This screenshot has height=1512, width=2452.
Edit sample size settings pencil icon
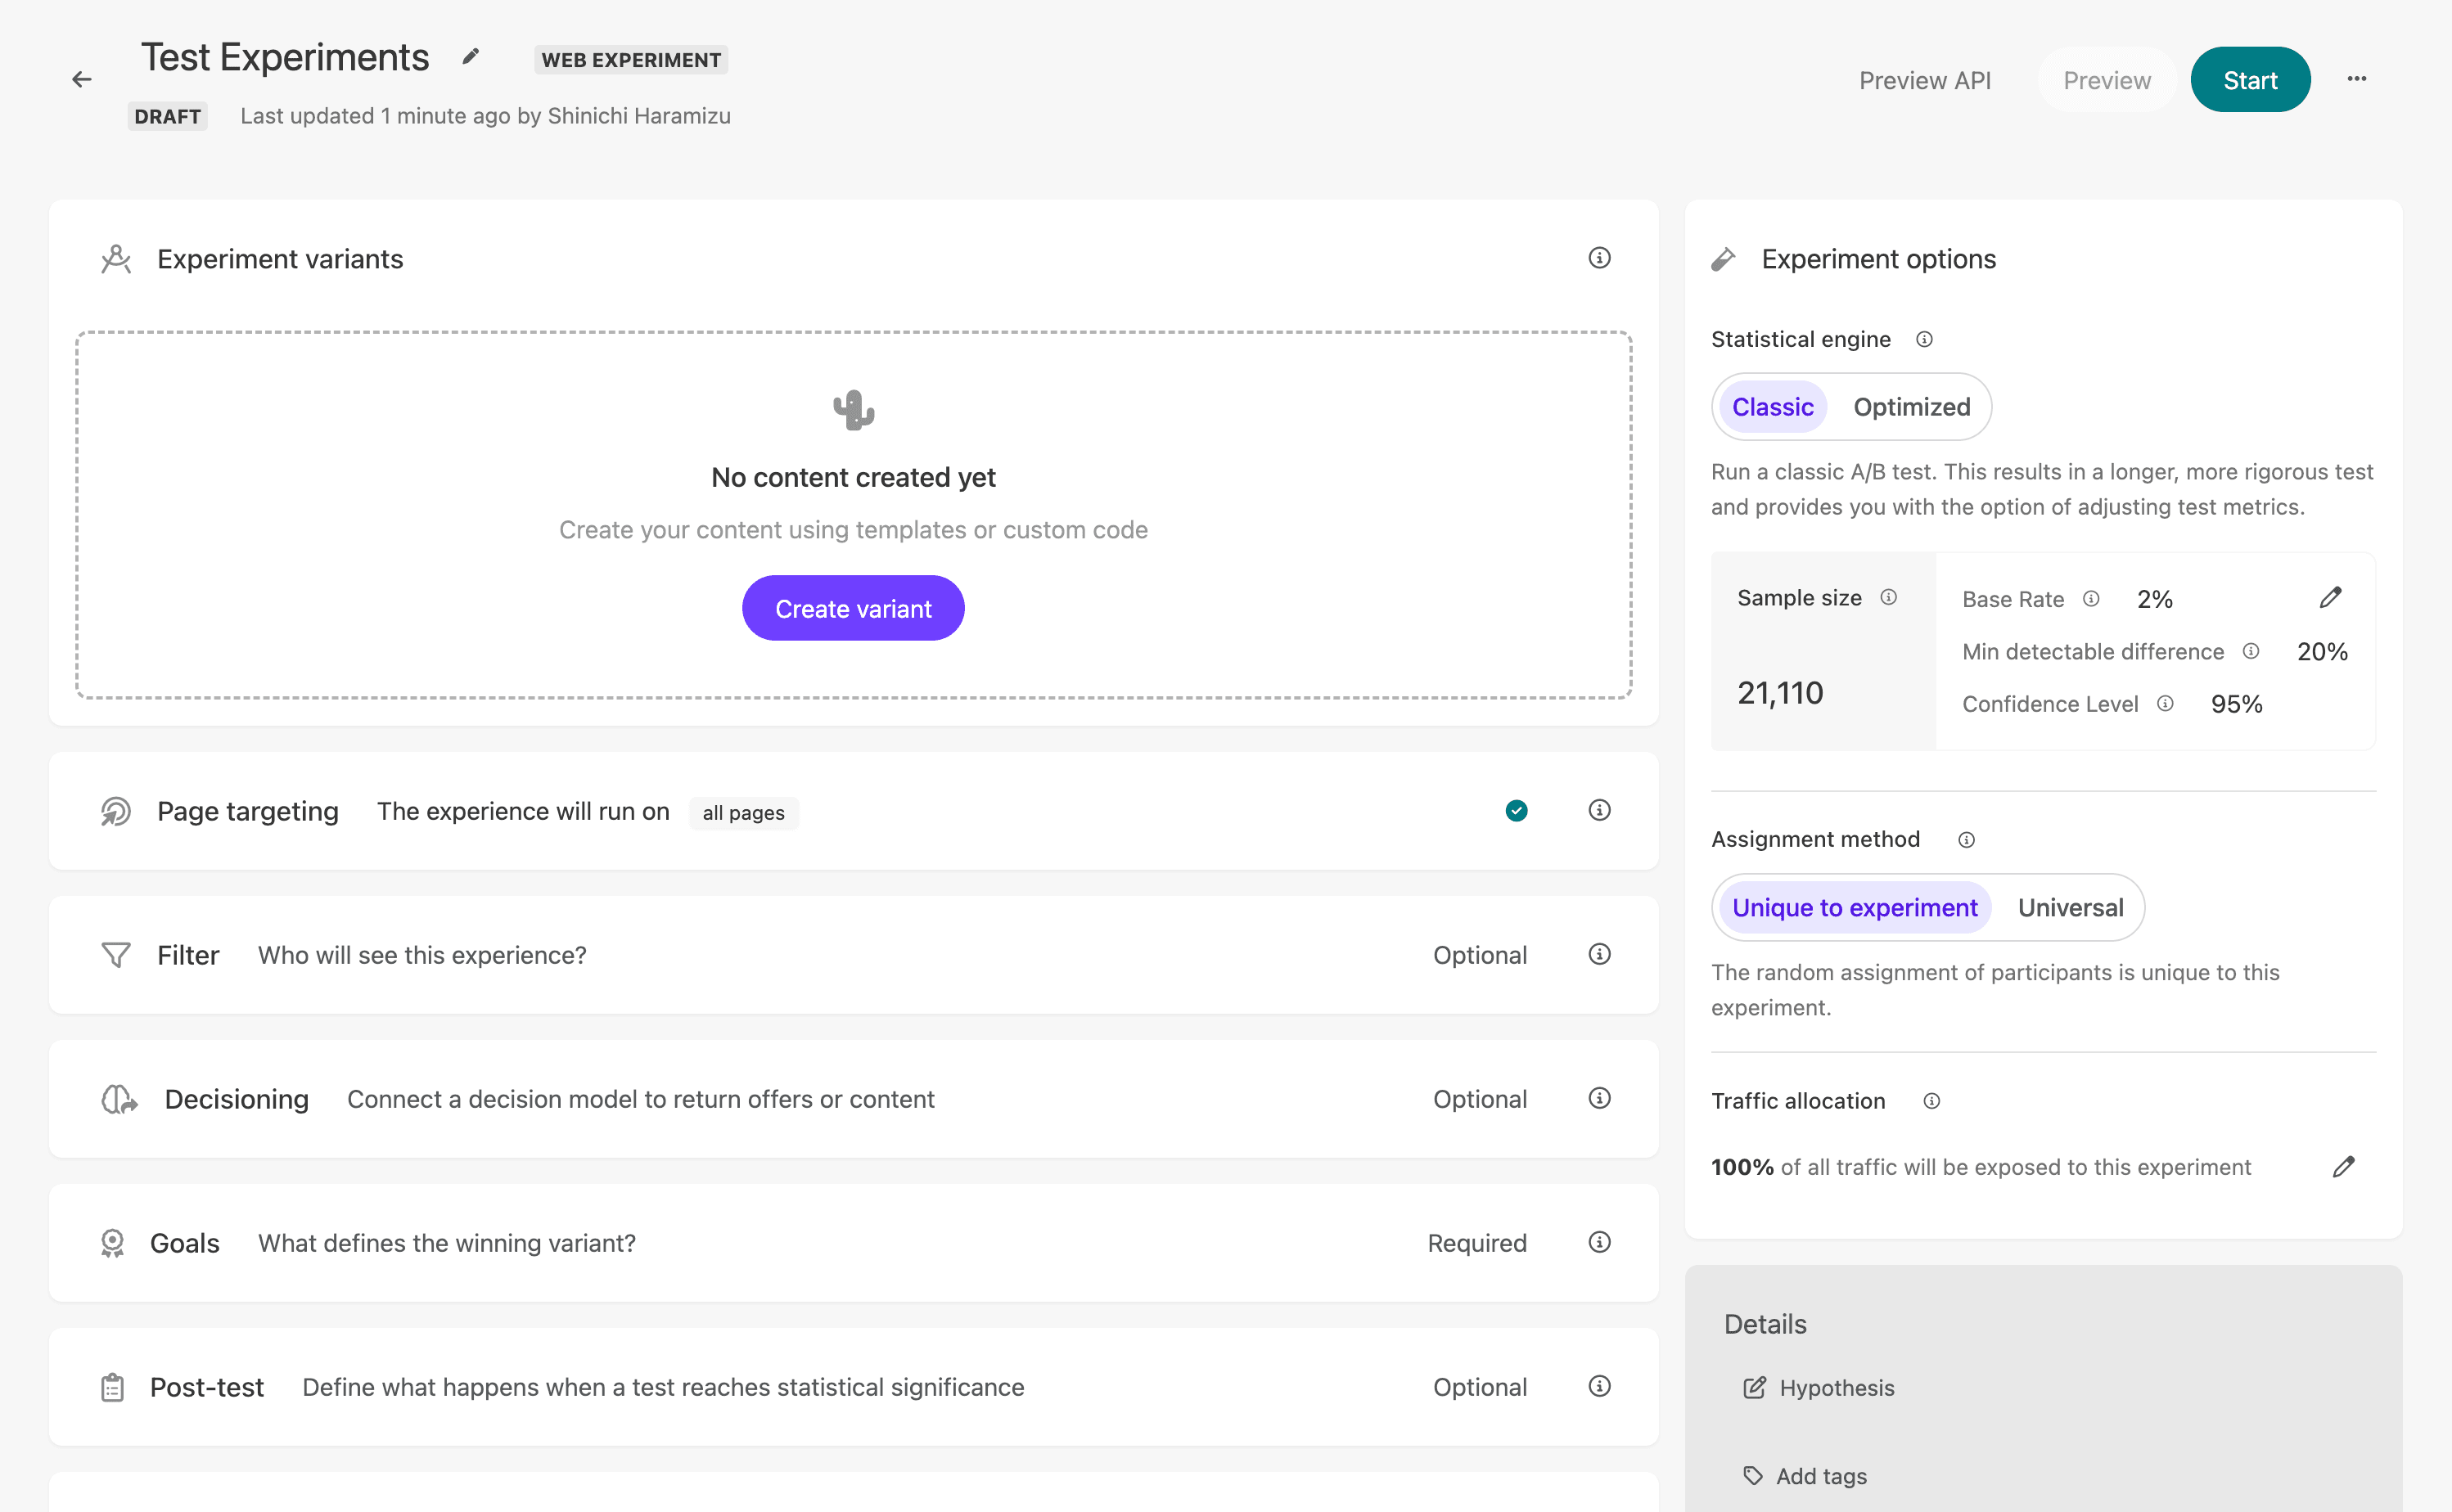coord(2330,597)
